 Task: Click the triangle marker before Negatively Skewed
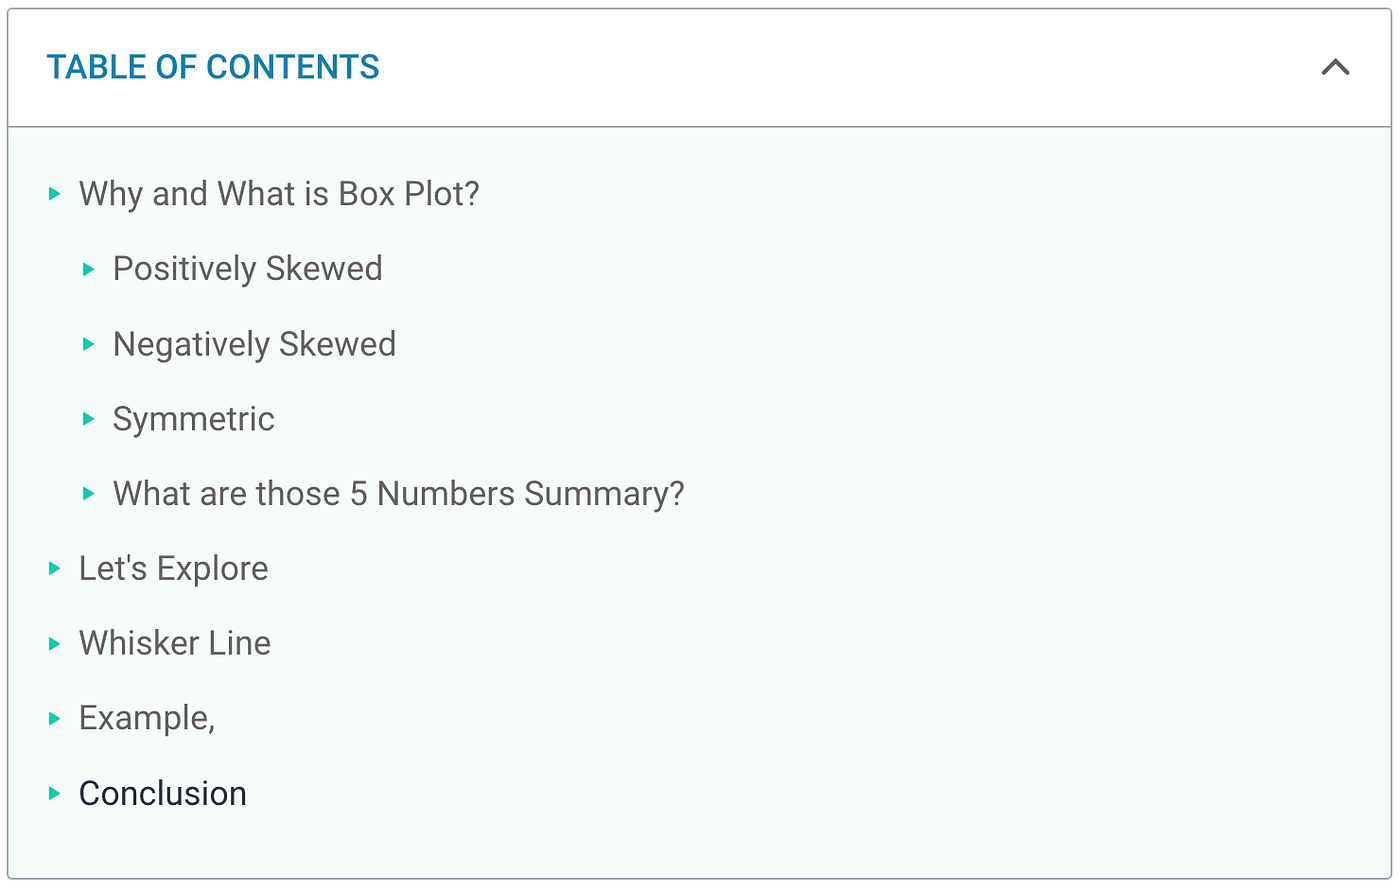pos(88,344)
